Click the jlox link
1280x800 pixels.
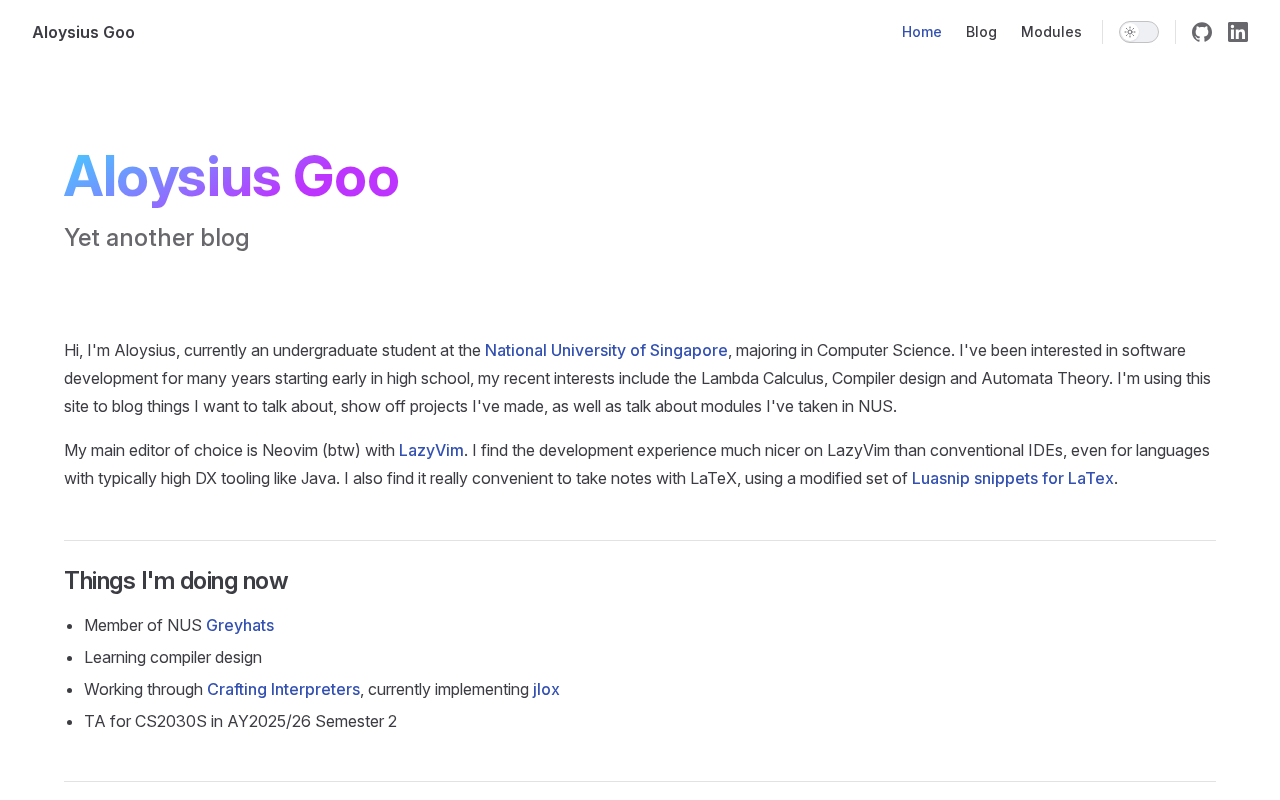[546, 689]
